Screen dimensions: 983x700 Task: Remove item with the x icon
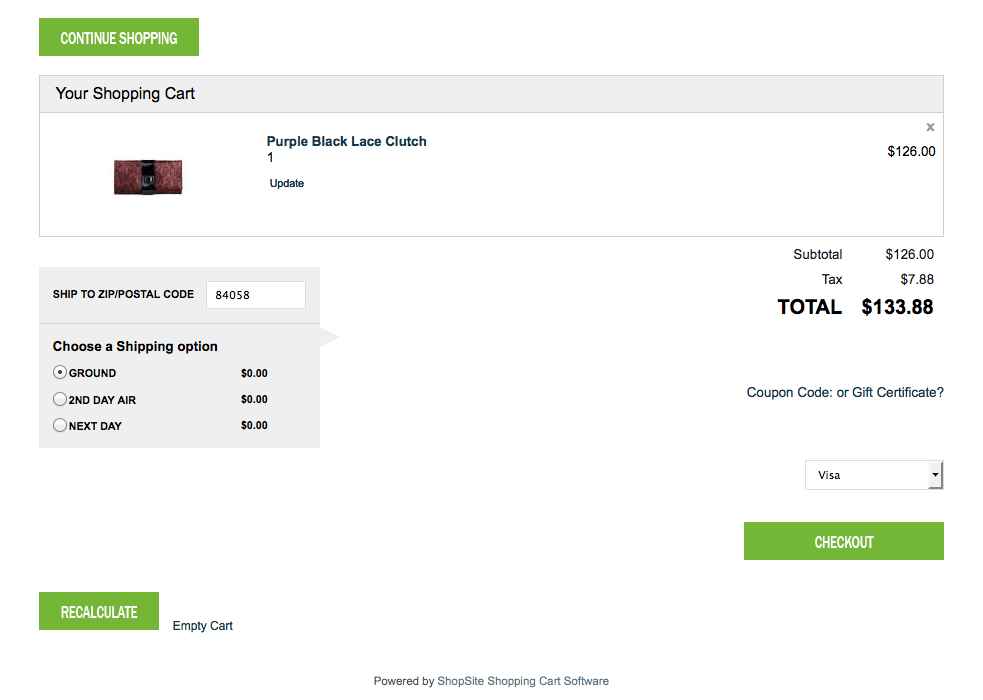click(x=930, y=127)
